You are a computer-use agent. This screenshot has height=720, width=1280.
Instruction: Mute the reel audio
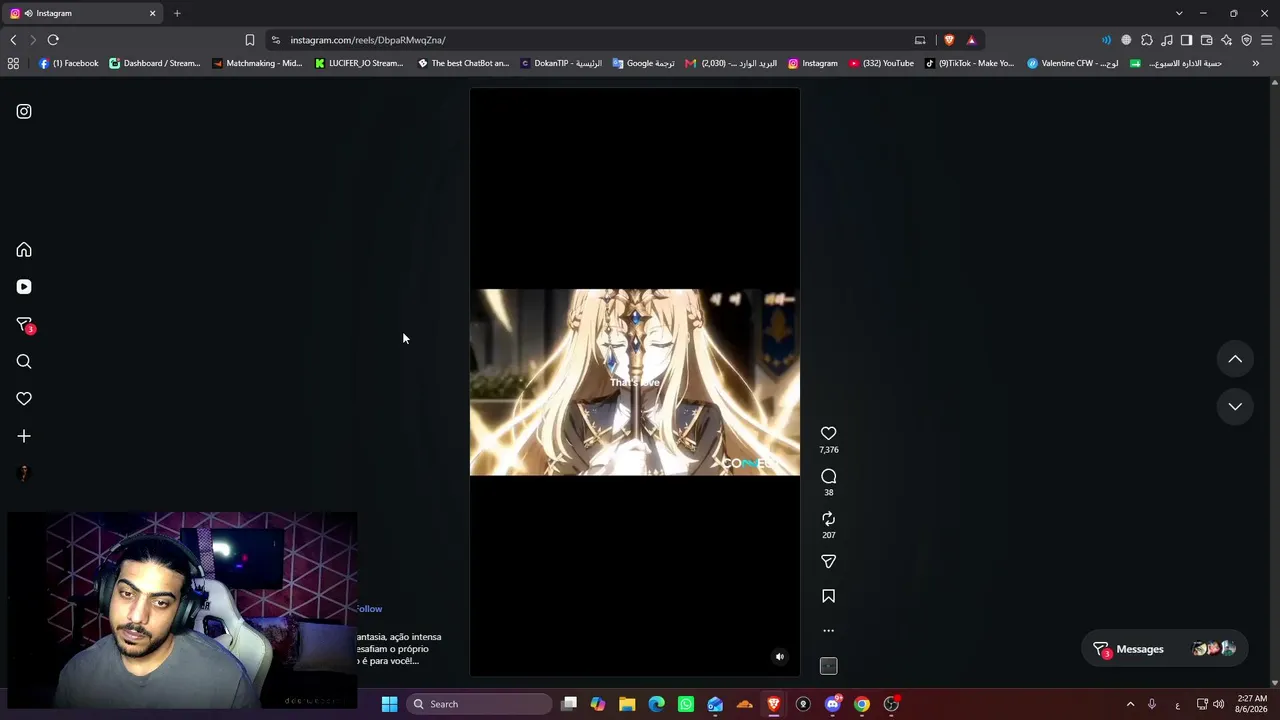point(780,657)
